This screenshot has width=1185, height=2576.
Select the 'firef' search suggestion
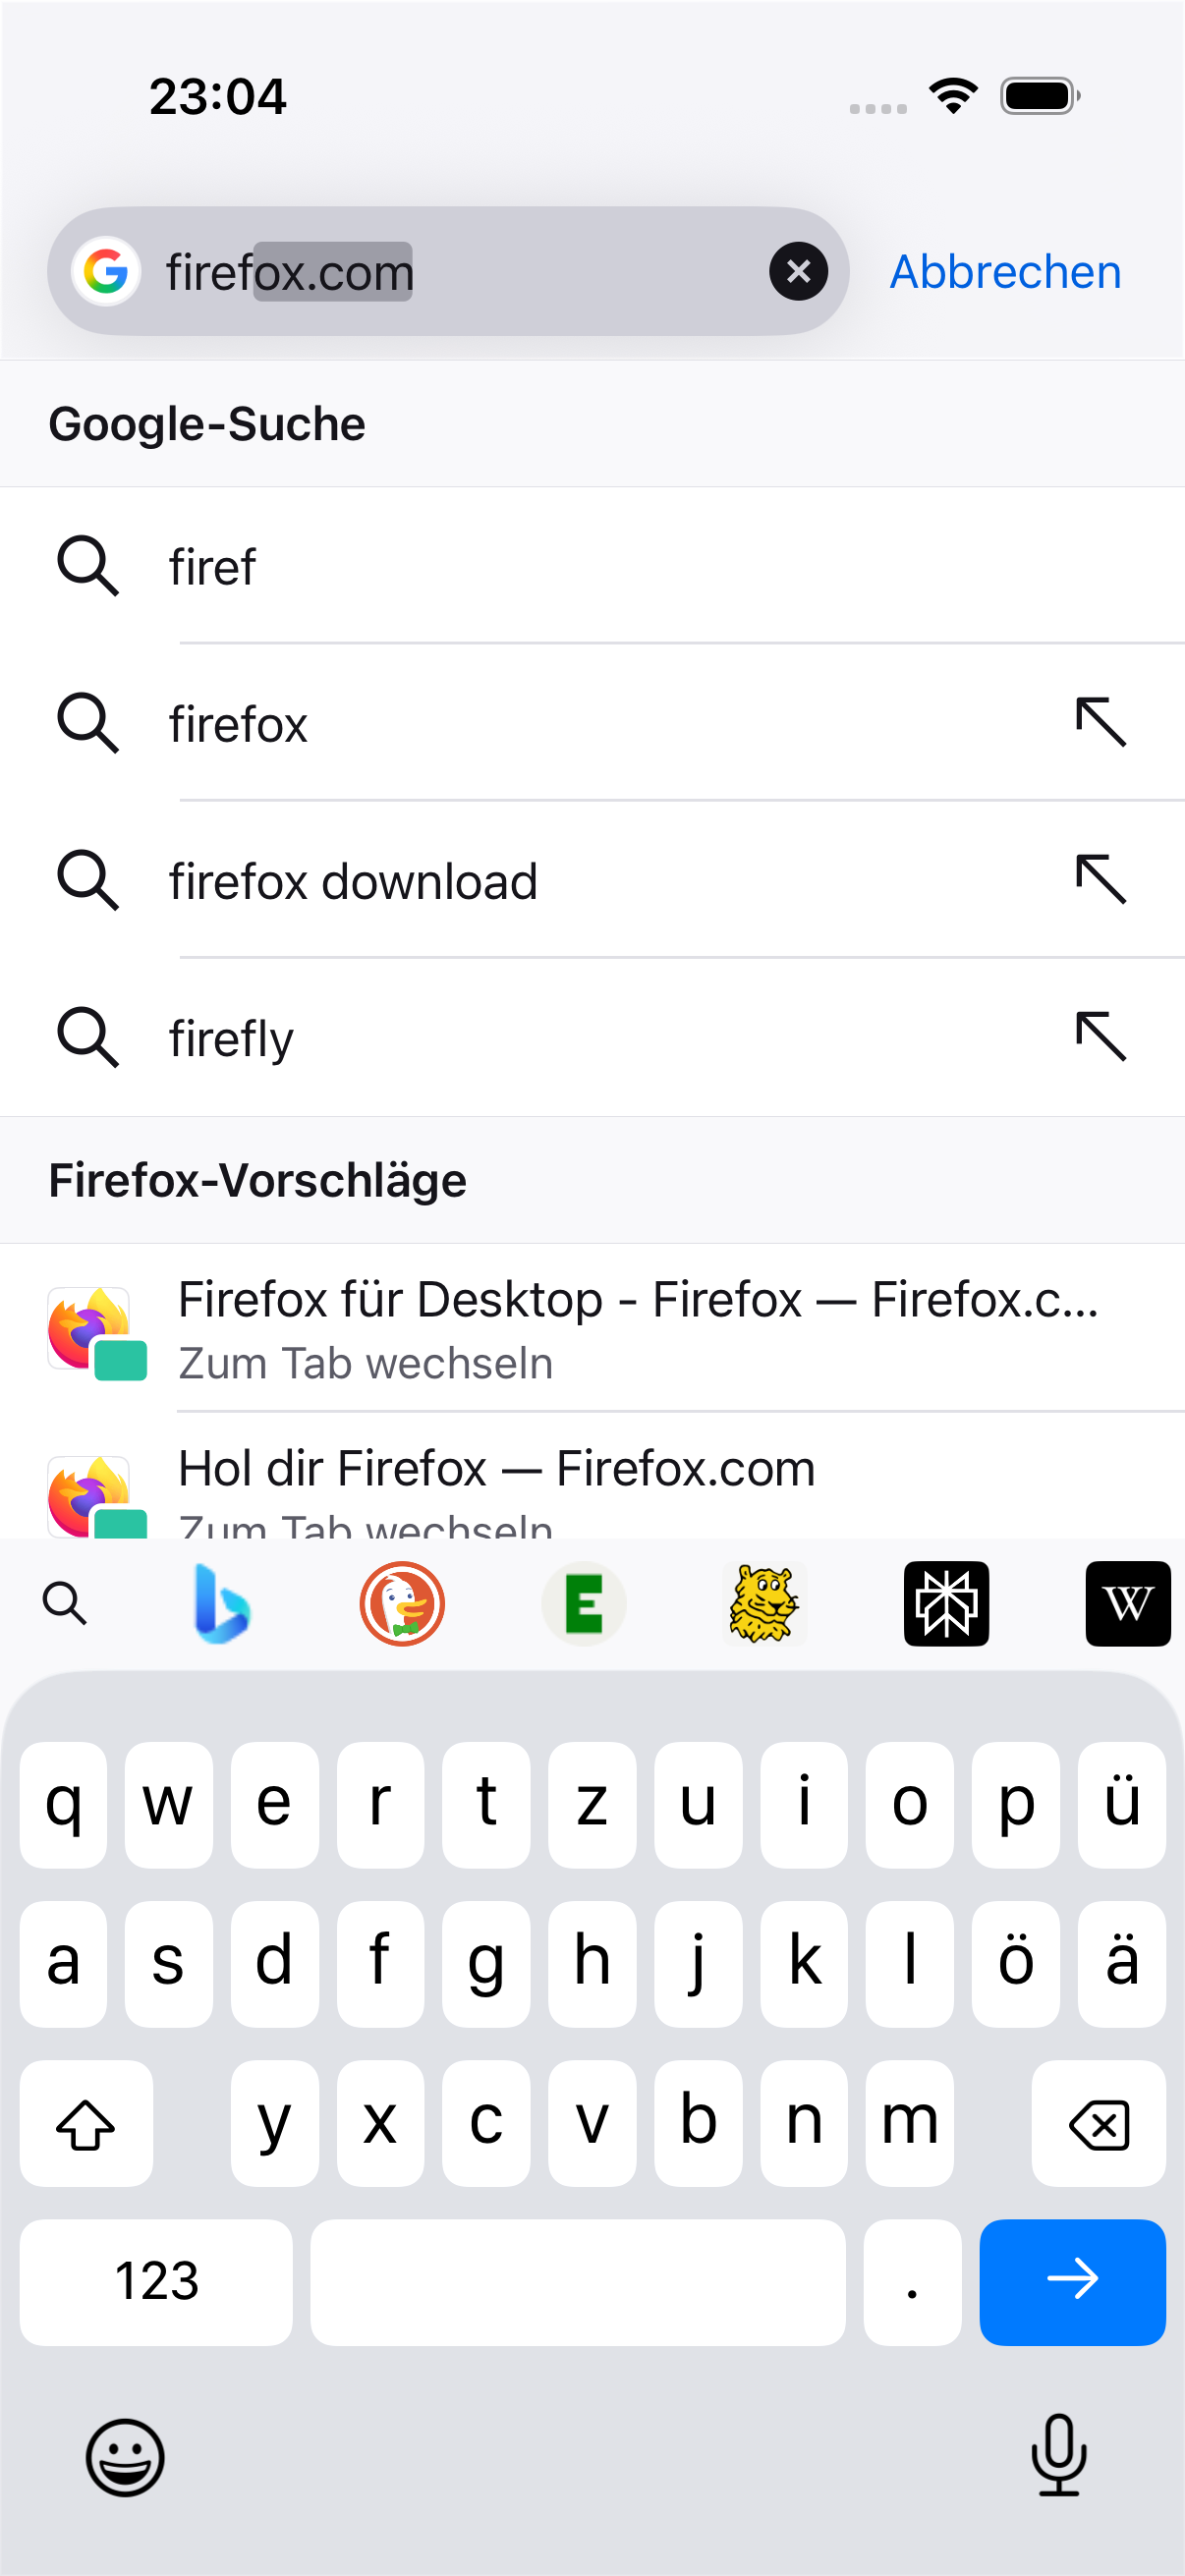[x=592, y=566]
